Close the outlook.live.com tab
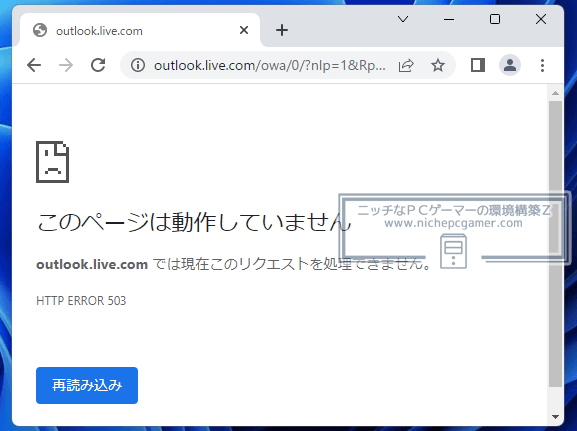 [x=244, y=30]
